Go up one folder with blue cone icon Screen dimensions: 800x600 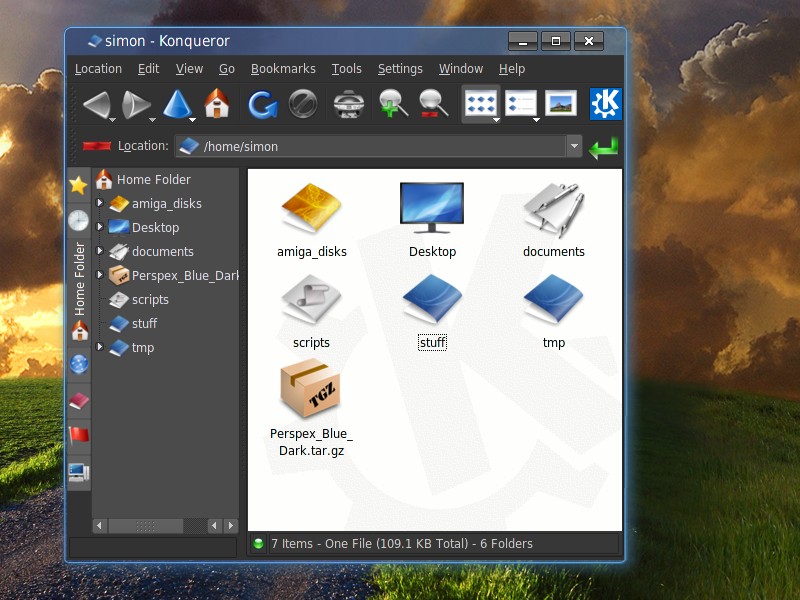point(177,104)
